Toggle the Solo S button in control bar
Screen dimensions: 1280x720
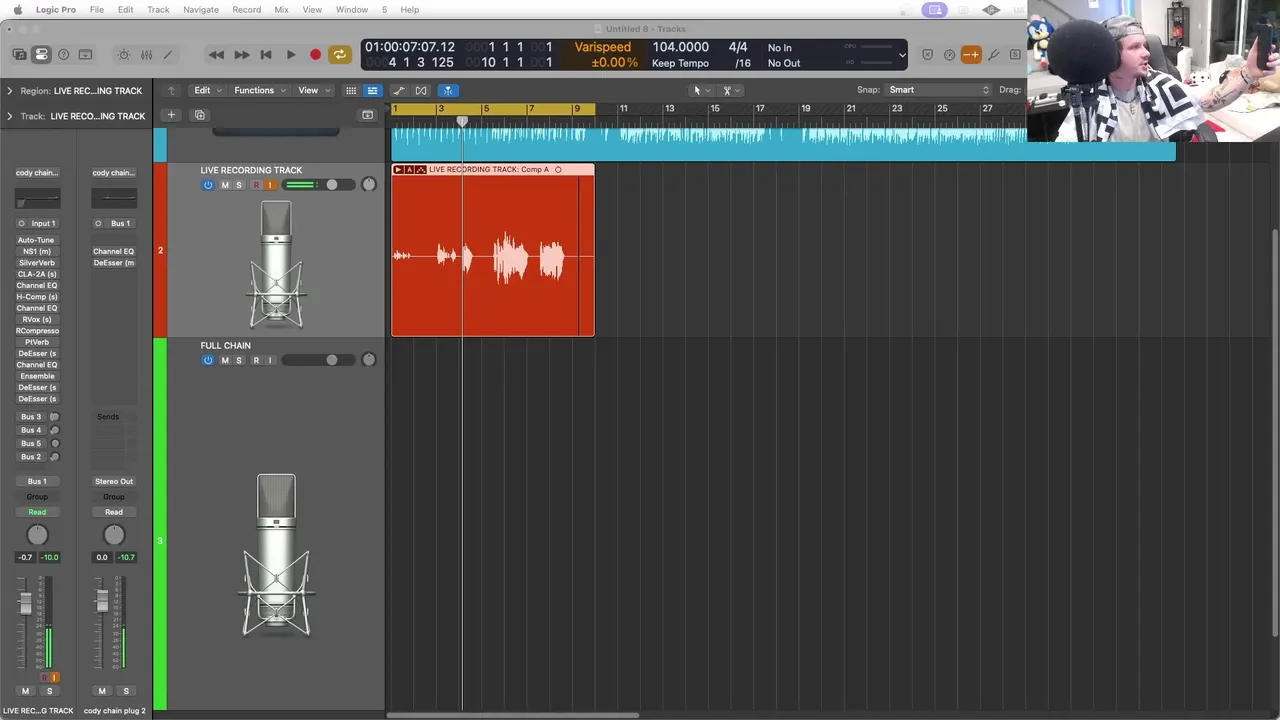(1015, 55)
